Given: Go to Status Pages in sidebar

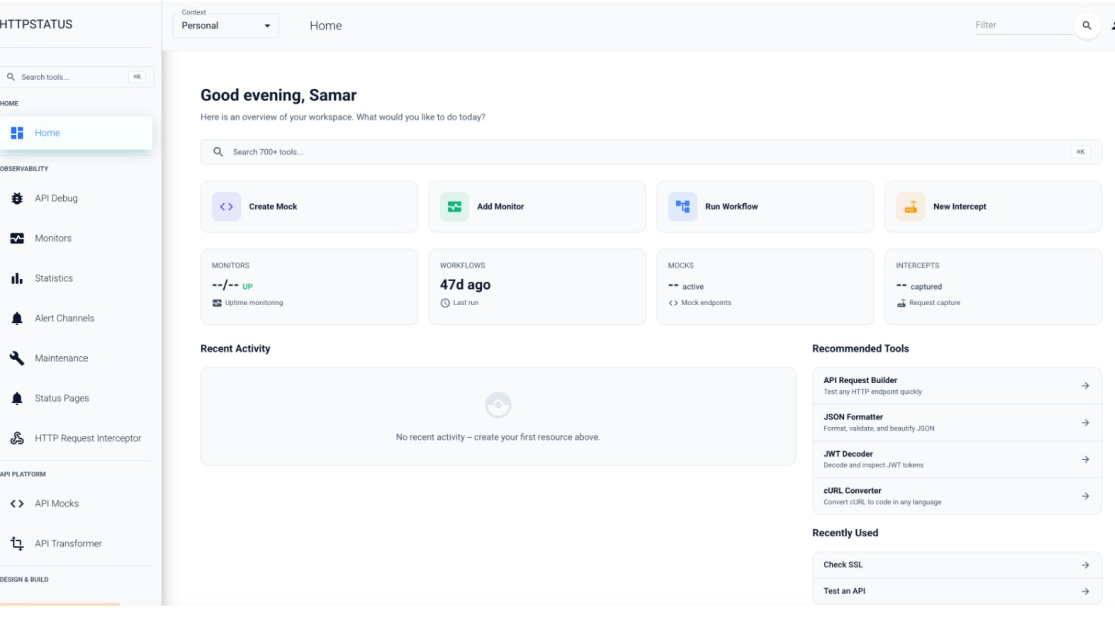Looking at the screenshot, I should click(x=62, y=398).
